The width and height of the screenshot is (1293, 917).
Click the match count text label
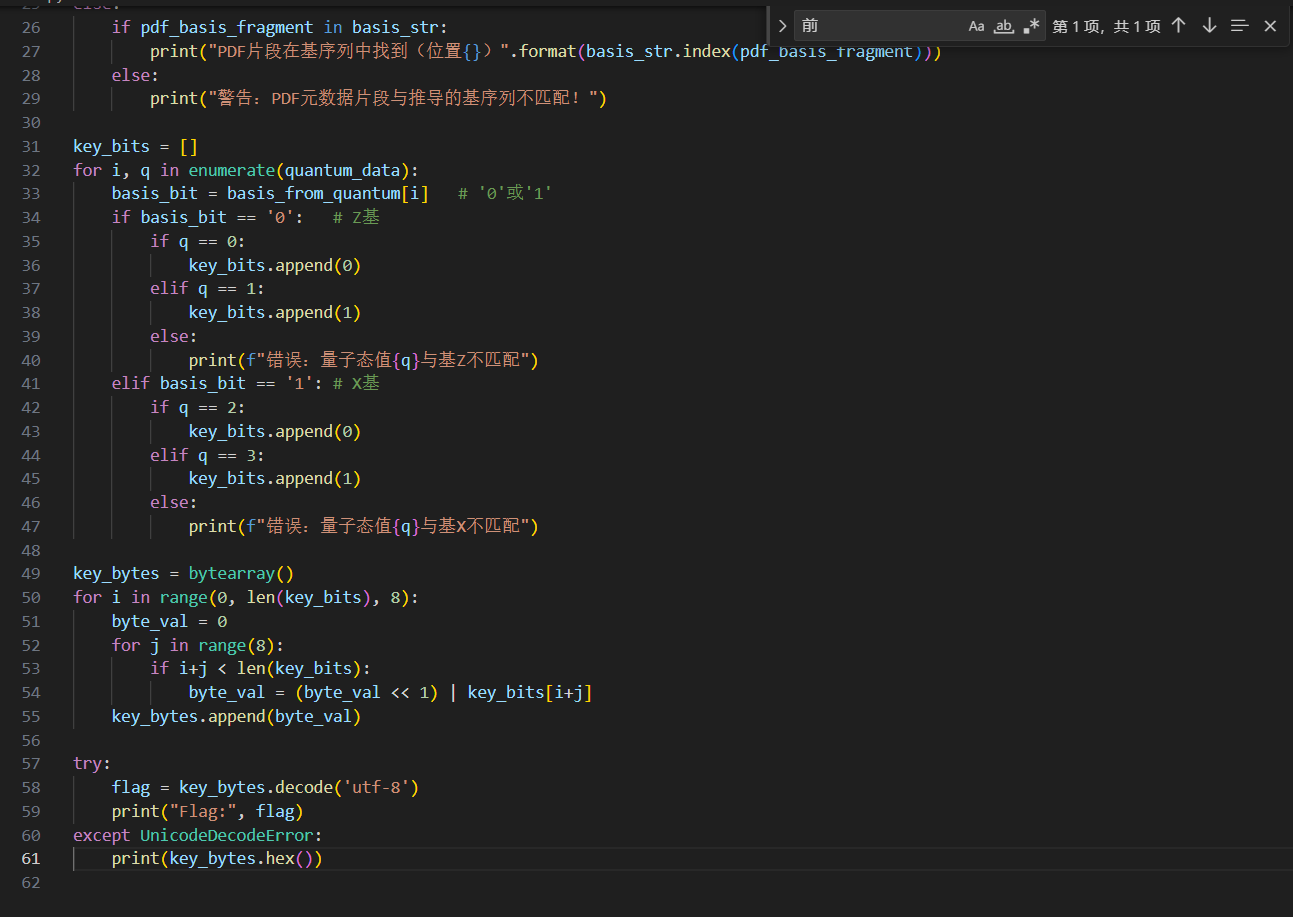[x=1106, y=26]
